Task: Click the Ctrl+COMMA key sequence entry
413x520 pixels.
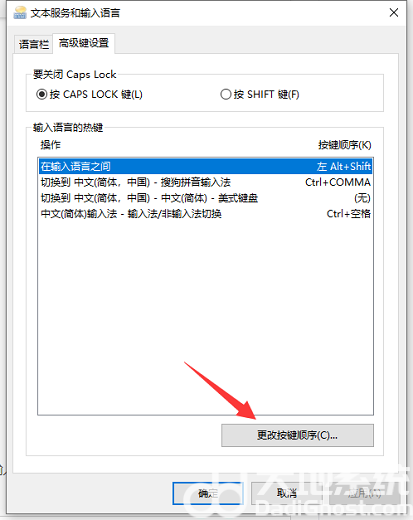Action: click(x=338, y=182)
